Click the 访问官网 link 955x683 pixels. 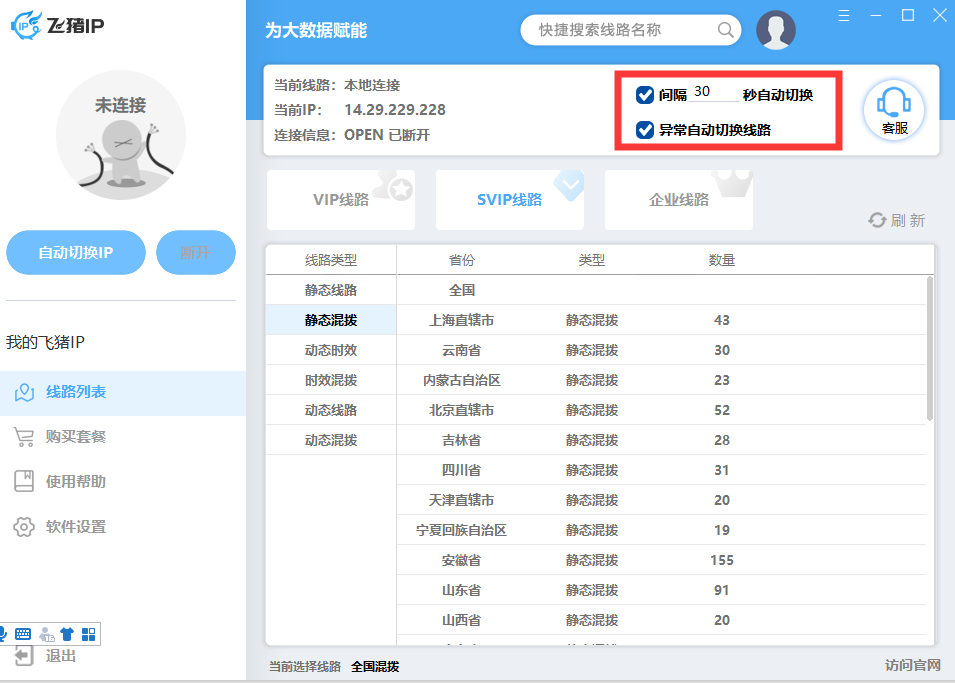pos(912,665)
